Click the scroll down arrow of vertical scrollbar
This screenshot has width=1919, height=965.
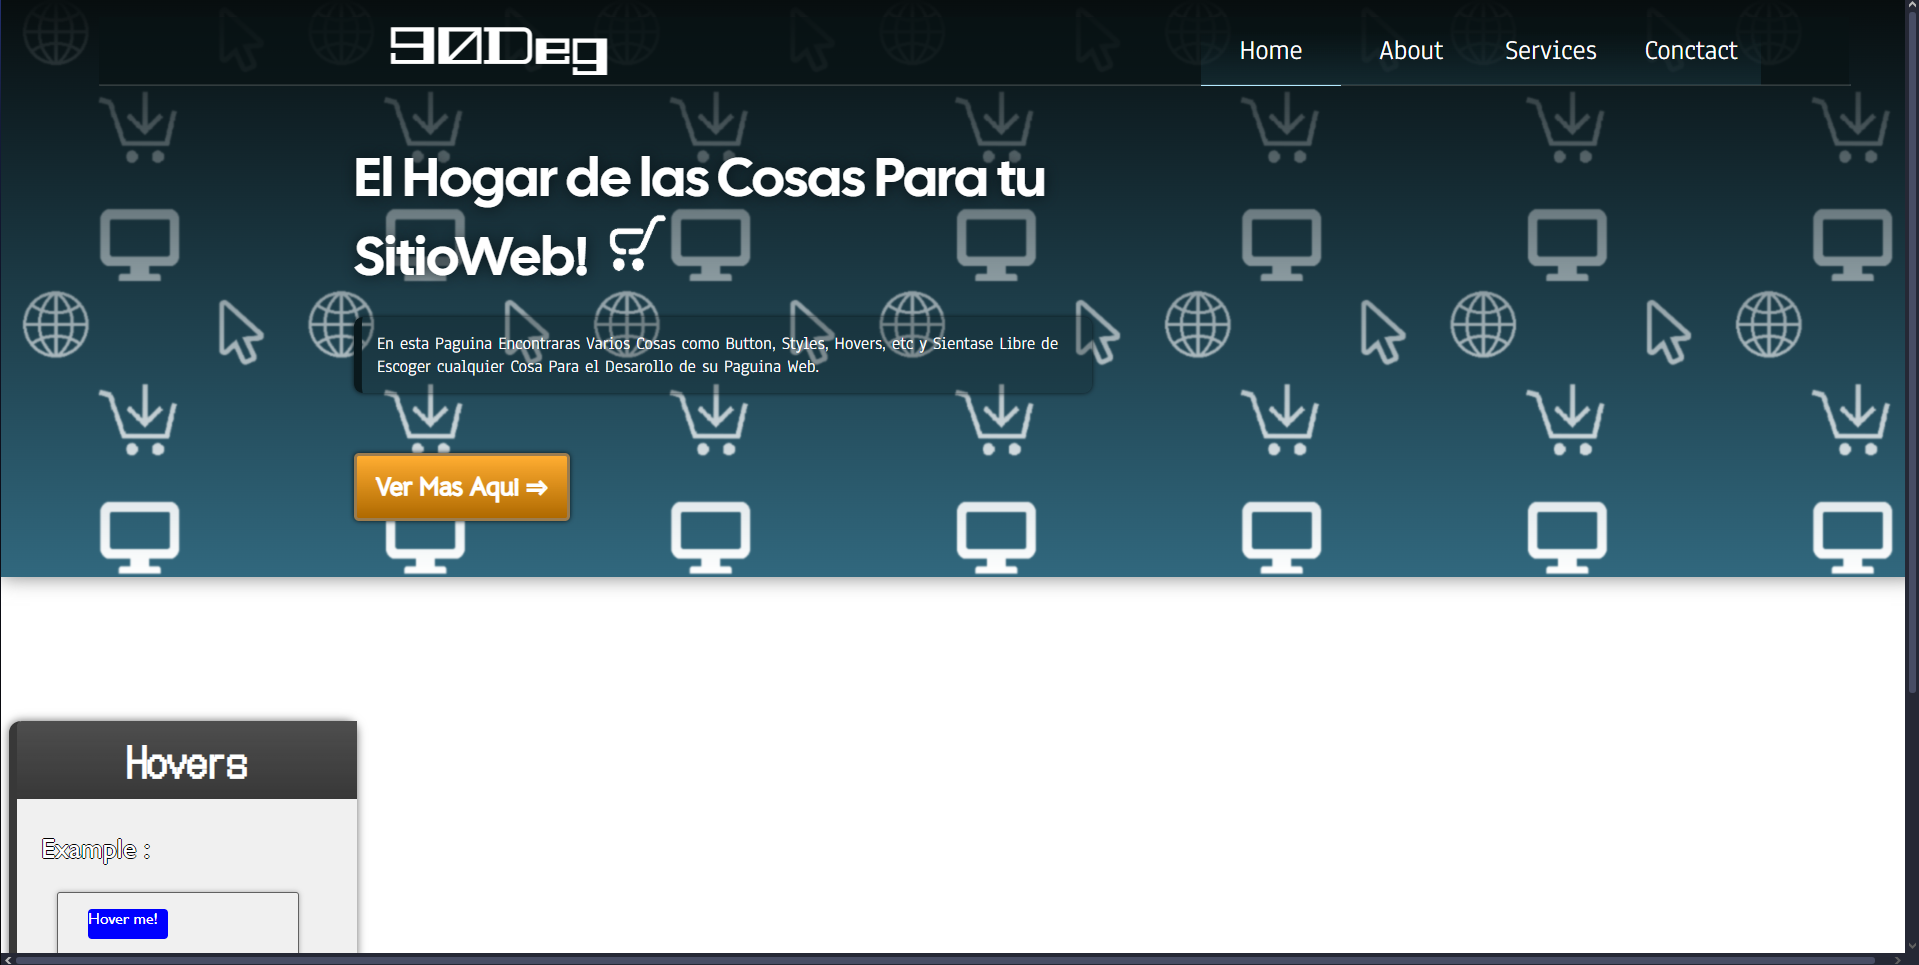click(1912, 945)
